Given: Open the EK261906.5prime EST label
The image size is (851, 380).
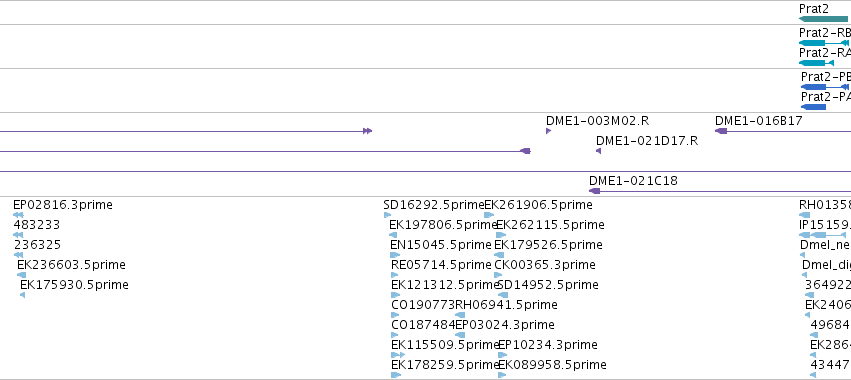Looking at the screenshot, I should (538, 205).
